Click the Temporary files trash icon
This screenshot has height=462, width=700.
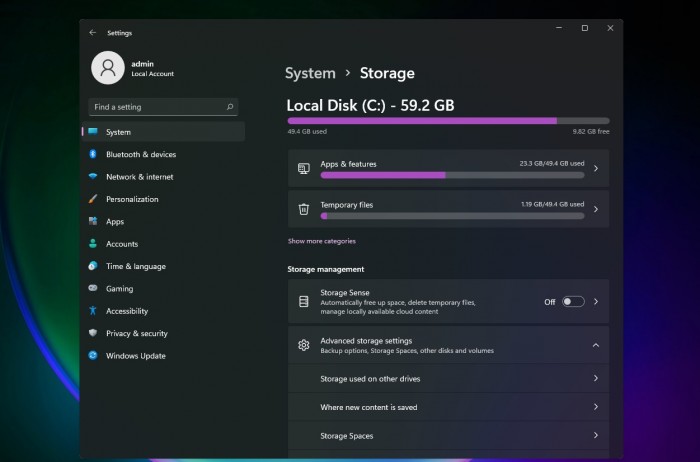tap(304, 209)
